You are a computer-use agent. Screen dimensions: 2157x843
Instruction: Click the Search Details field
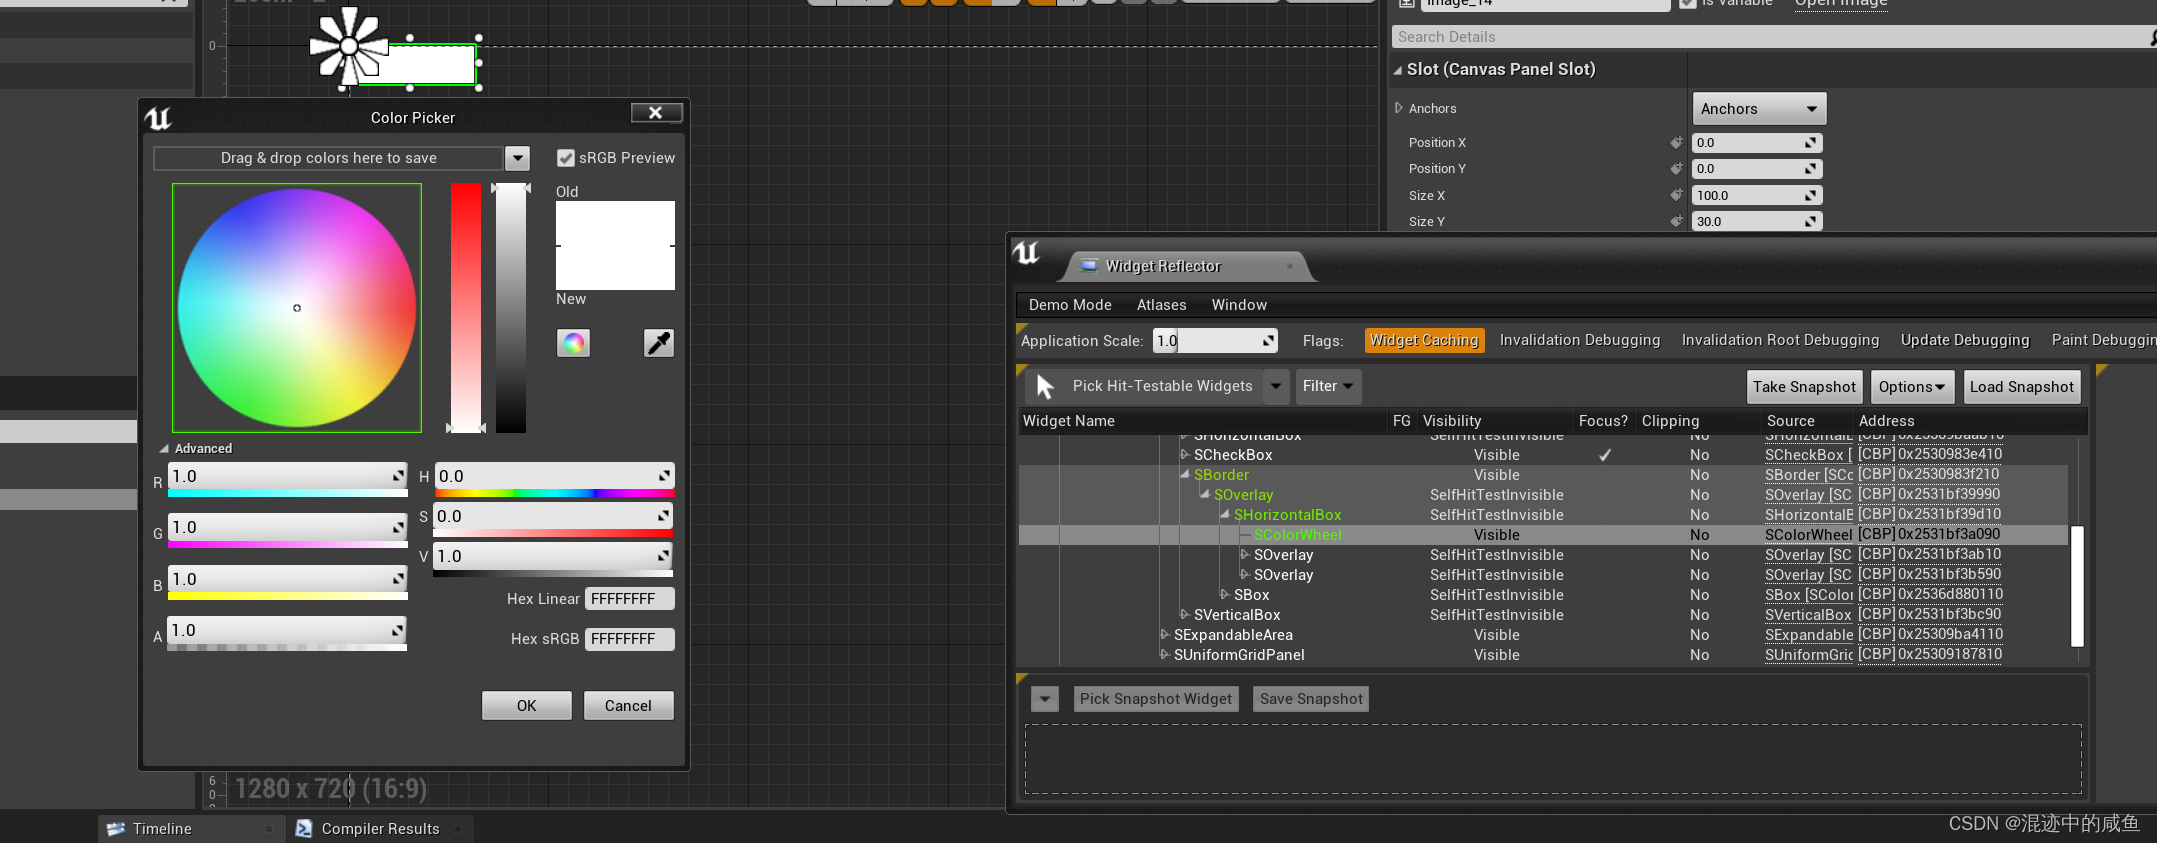point(1770,37)
